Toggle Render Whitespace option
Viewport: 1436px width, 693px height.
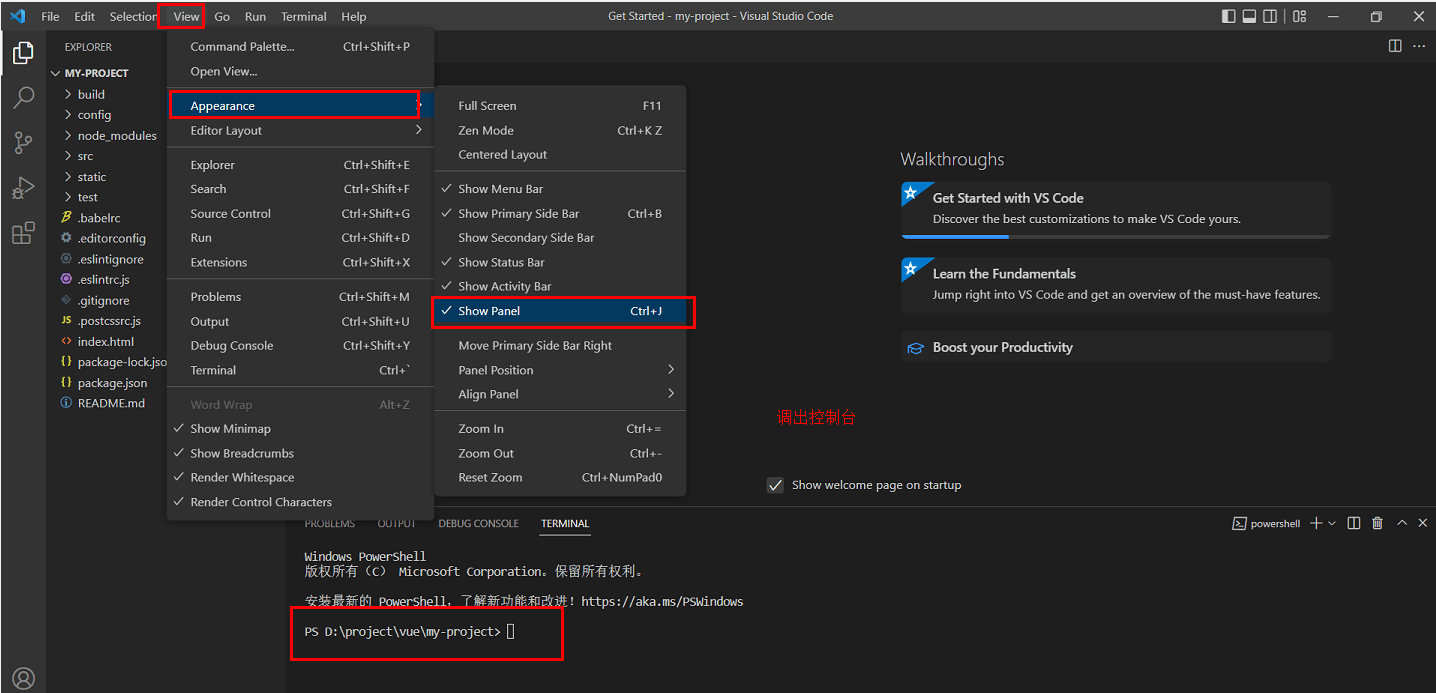[x=300, y=478]
